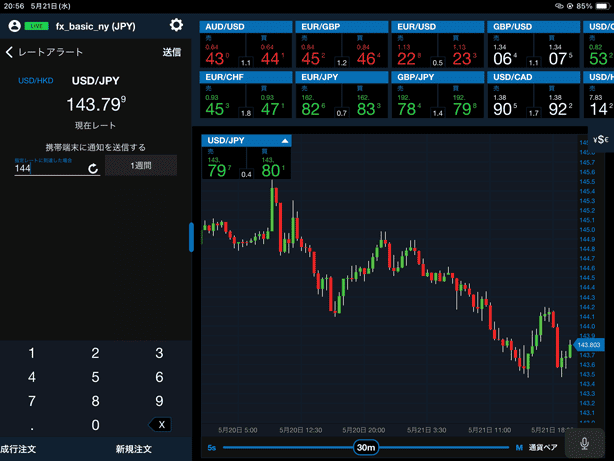Open GBP/USD rate tile header
Viewport: 614px width, 461px height.
(x=534, y=27)
